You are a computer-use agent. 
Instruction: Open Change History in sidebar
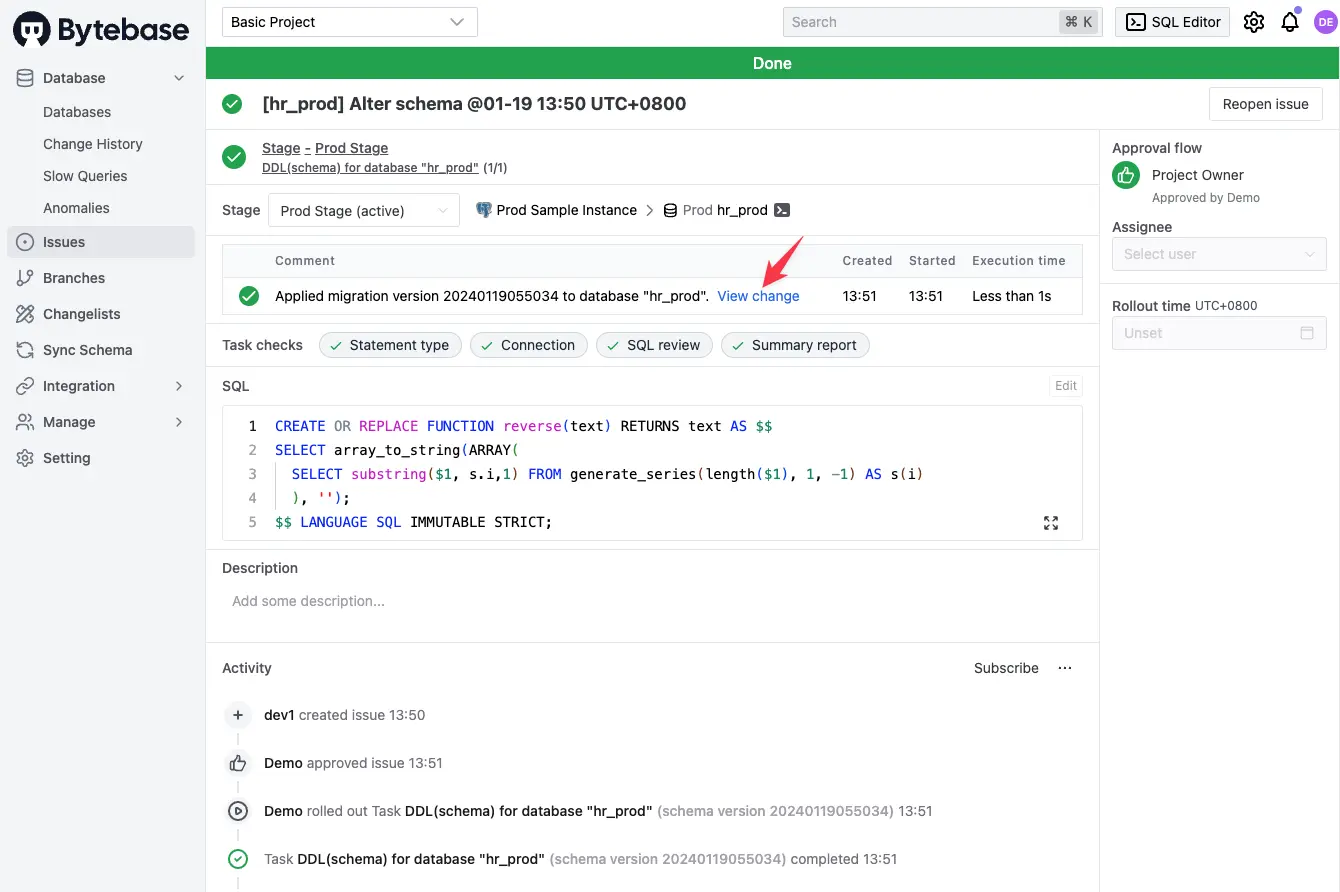93,144
